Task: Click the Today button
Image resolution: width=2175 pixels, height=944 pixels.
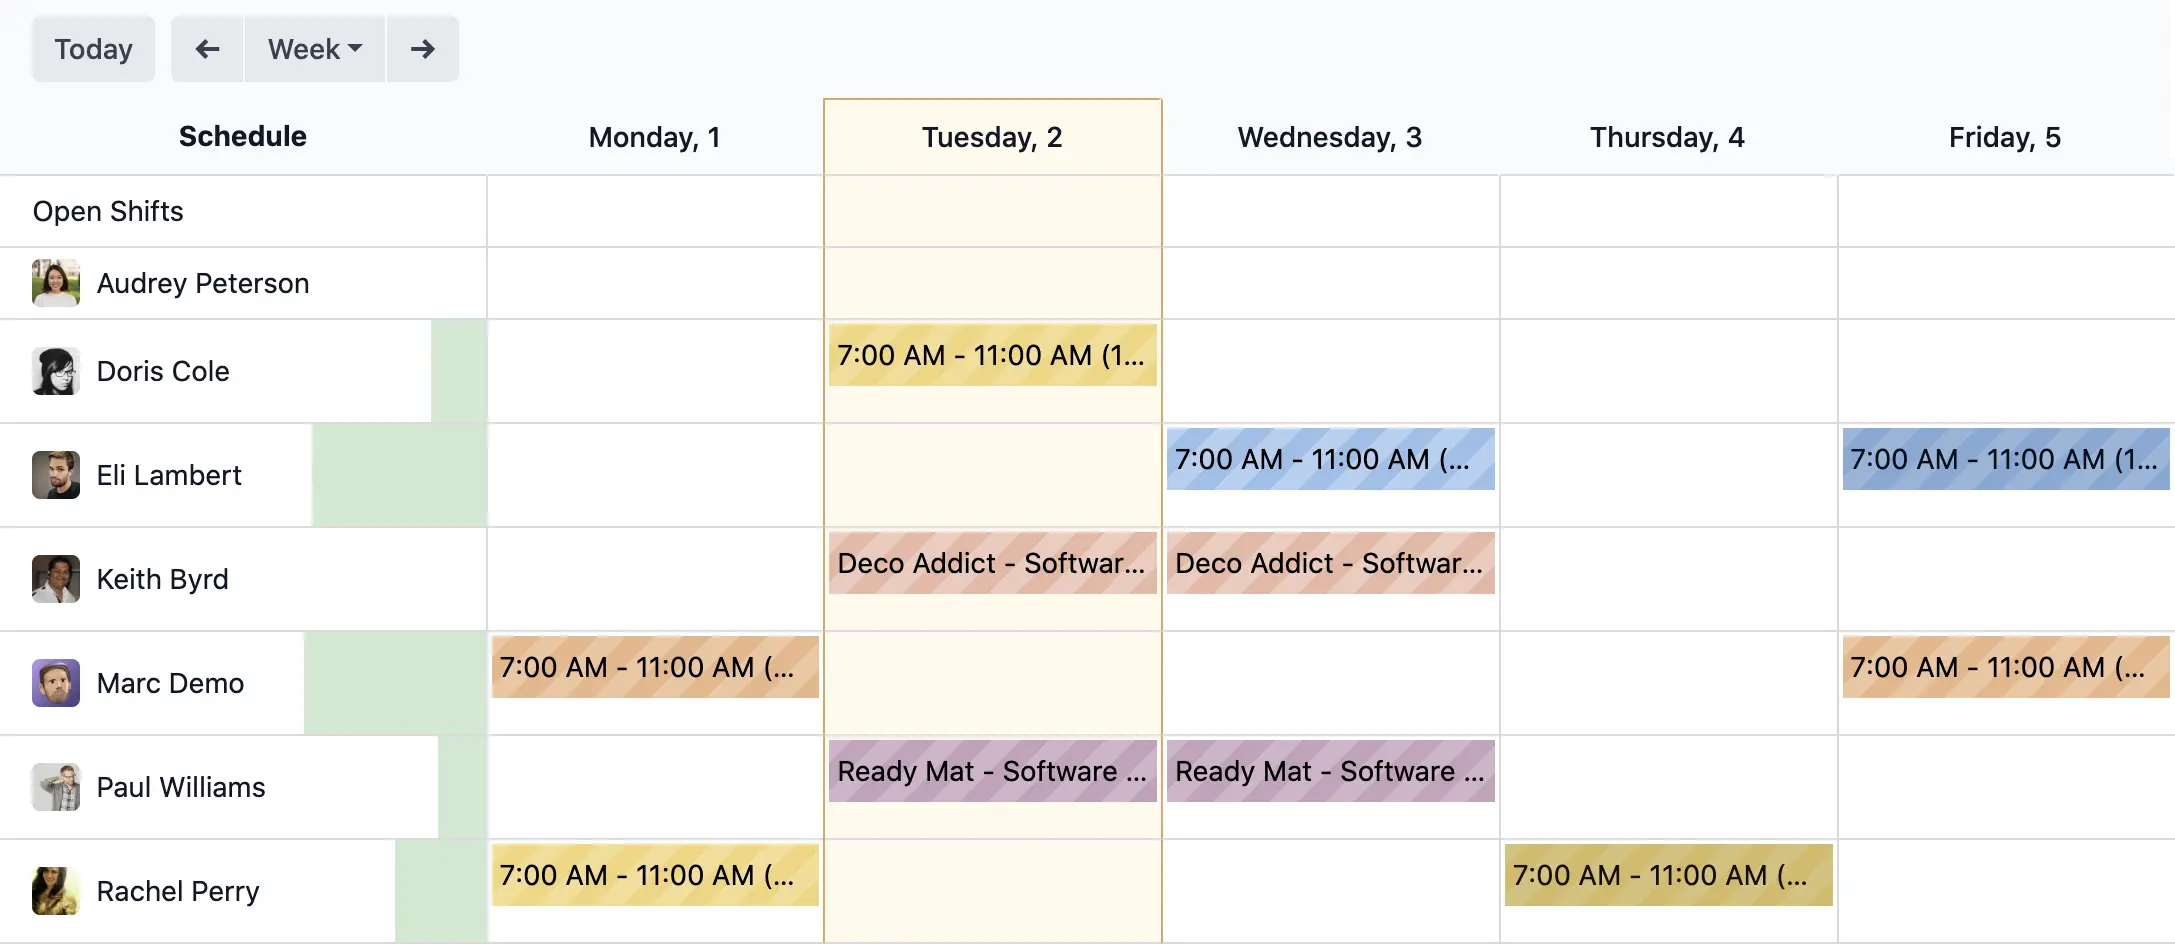Action: tap(92, 48)
